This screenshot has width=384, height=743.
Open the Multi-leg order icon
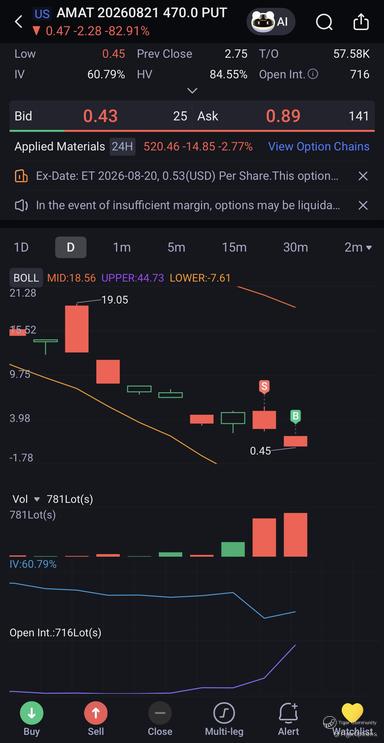pyautogui.click(x=224, y=713)
